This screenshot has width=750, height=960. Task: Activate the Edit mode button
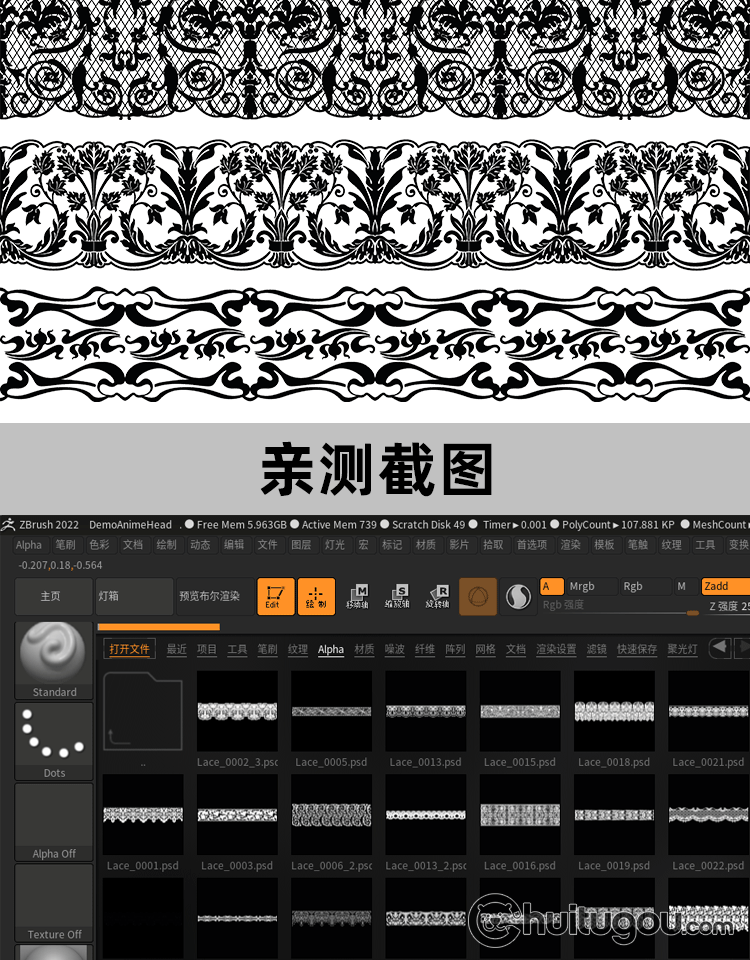(275, 596)
